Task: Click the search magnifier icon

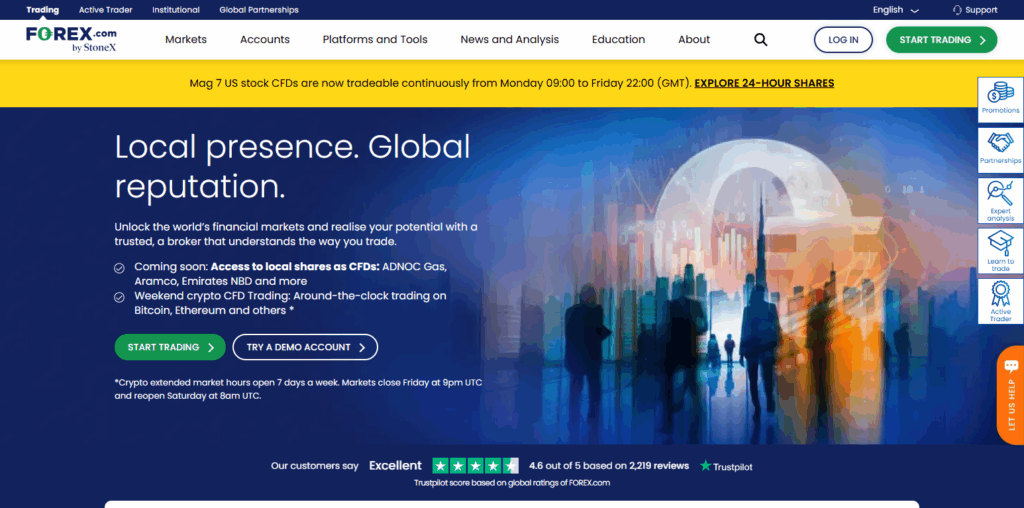Action: [760, 40]
